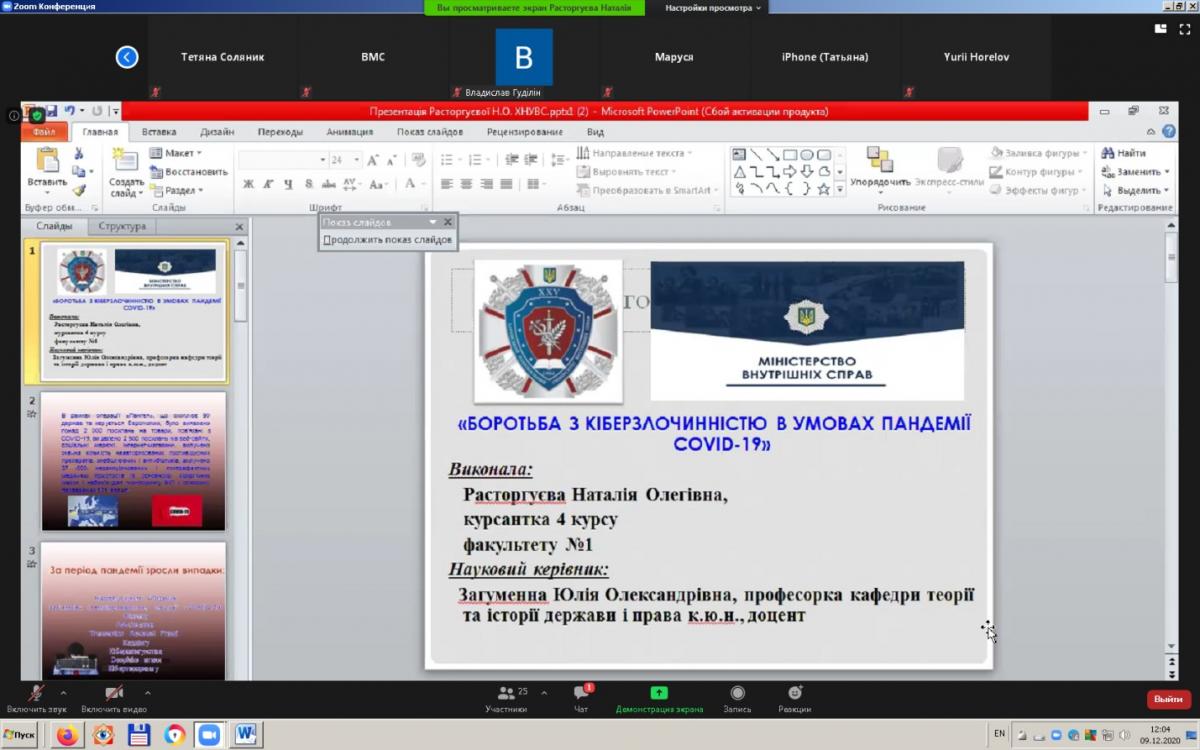The width and height of the screenshot is (1200, 750).
Task: Click Продолжить показ слайдов
Action: pos(388,240)
